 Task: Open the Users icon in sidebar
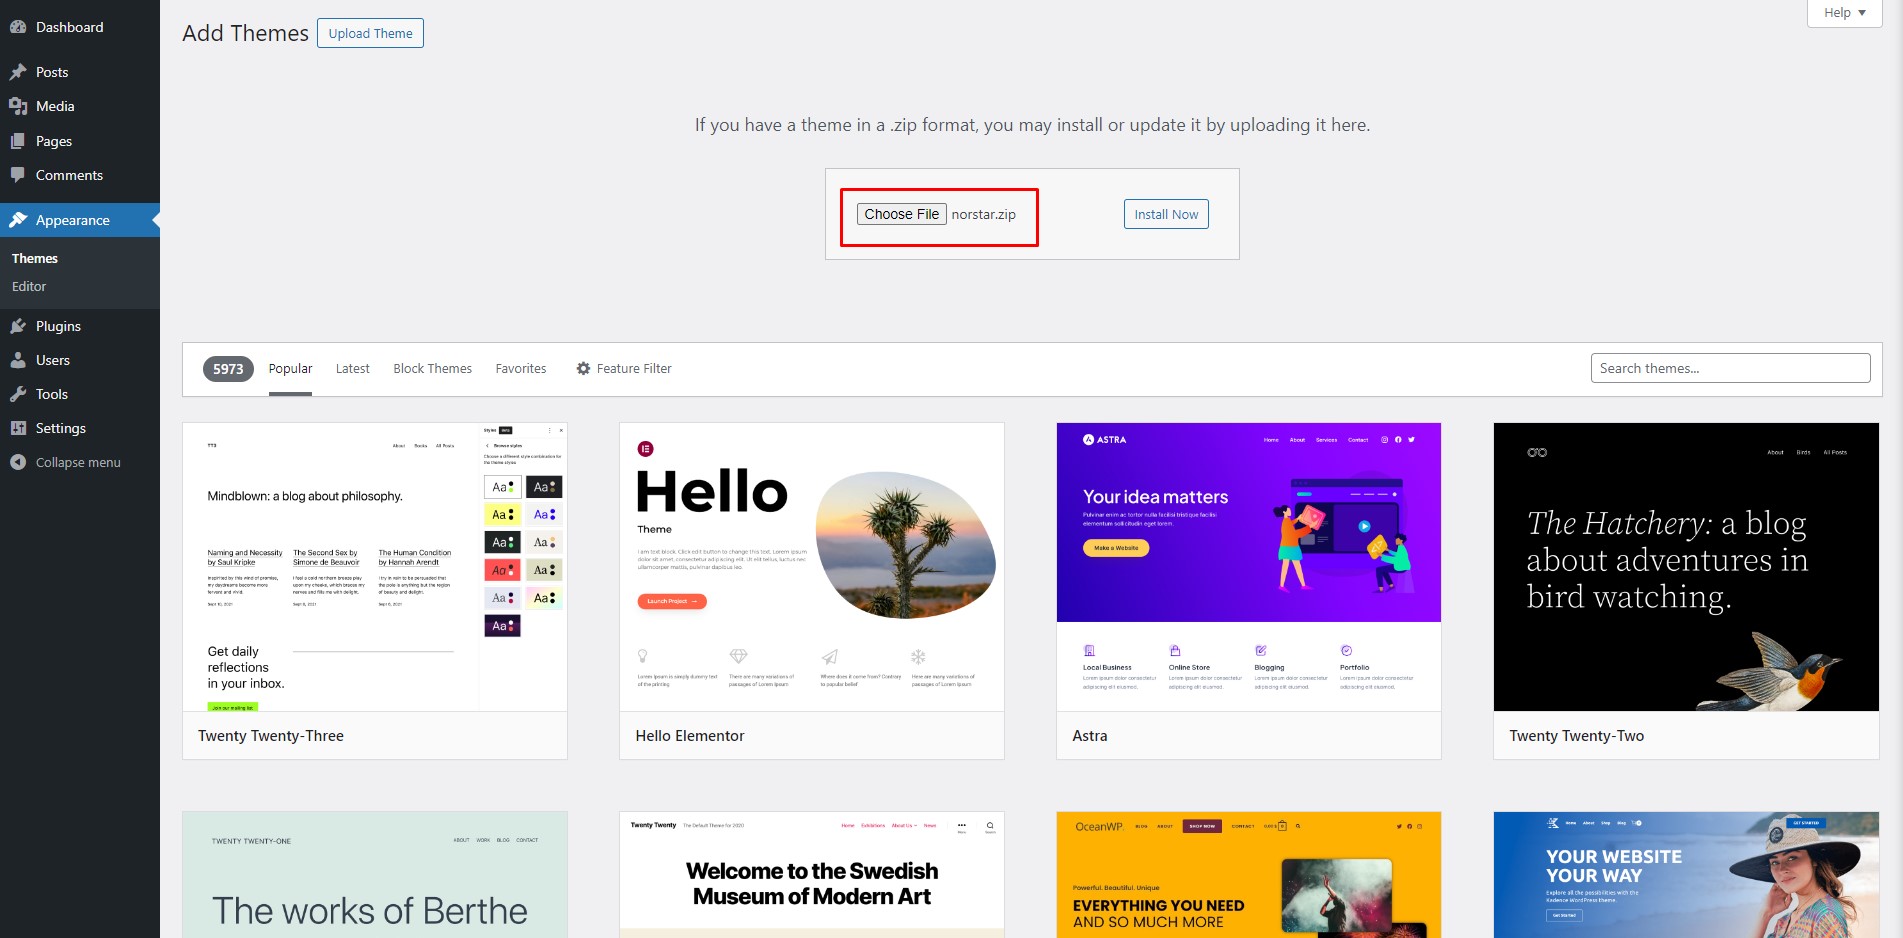[18, 360]
